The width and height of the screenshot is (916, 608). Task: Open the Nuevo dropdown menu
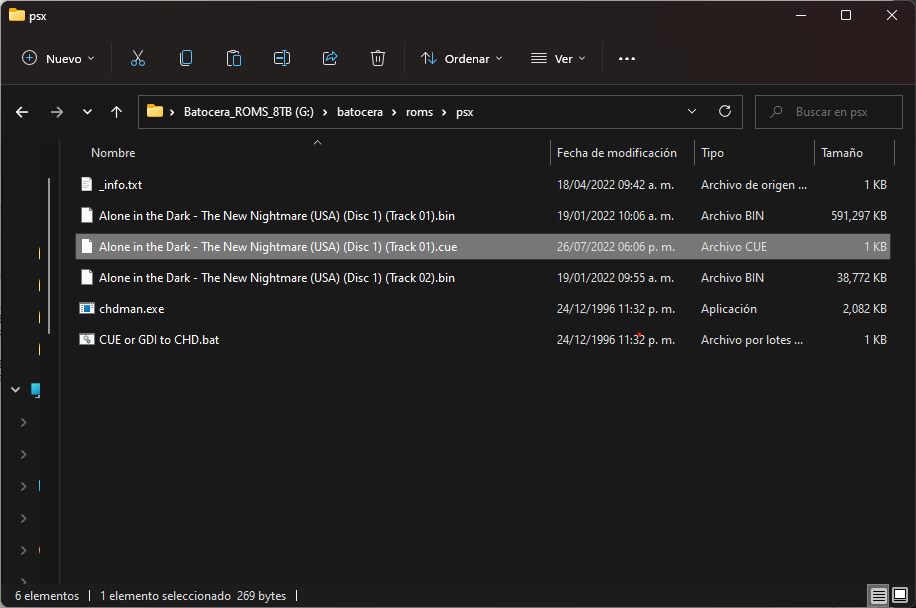click(x=58, y=58)
